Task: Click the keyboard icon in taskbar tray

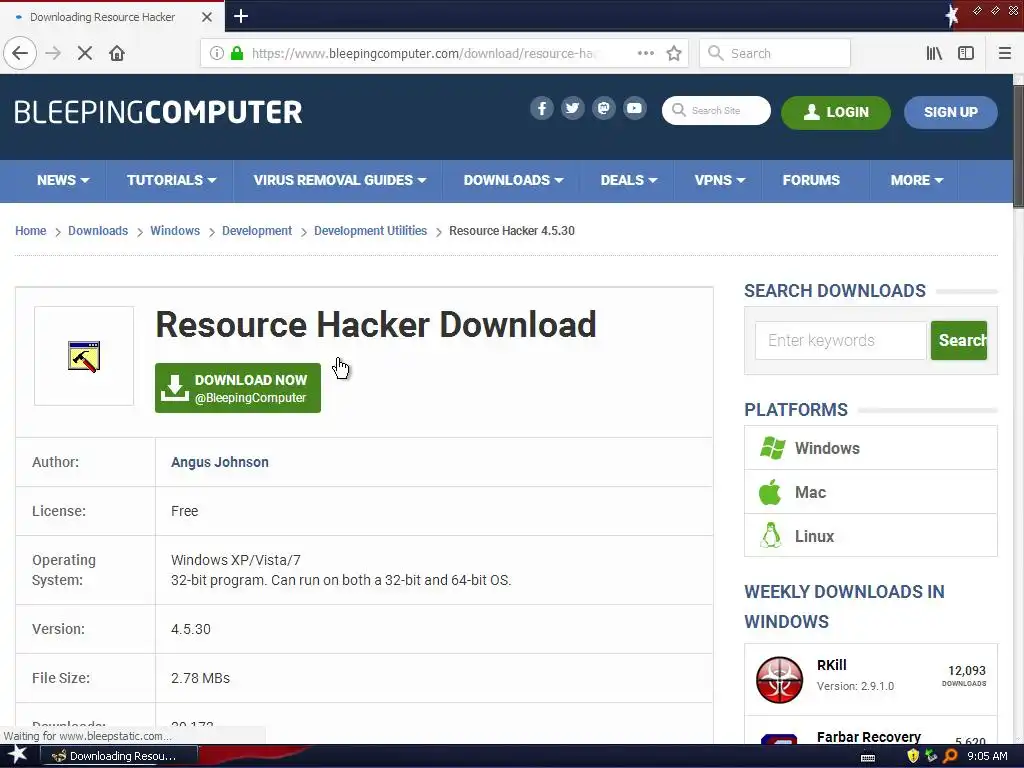Action: (x=868, y=758)
